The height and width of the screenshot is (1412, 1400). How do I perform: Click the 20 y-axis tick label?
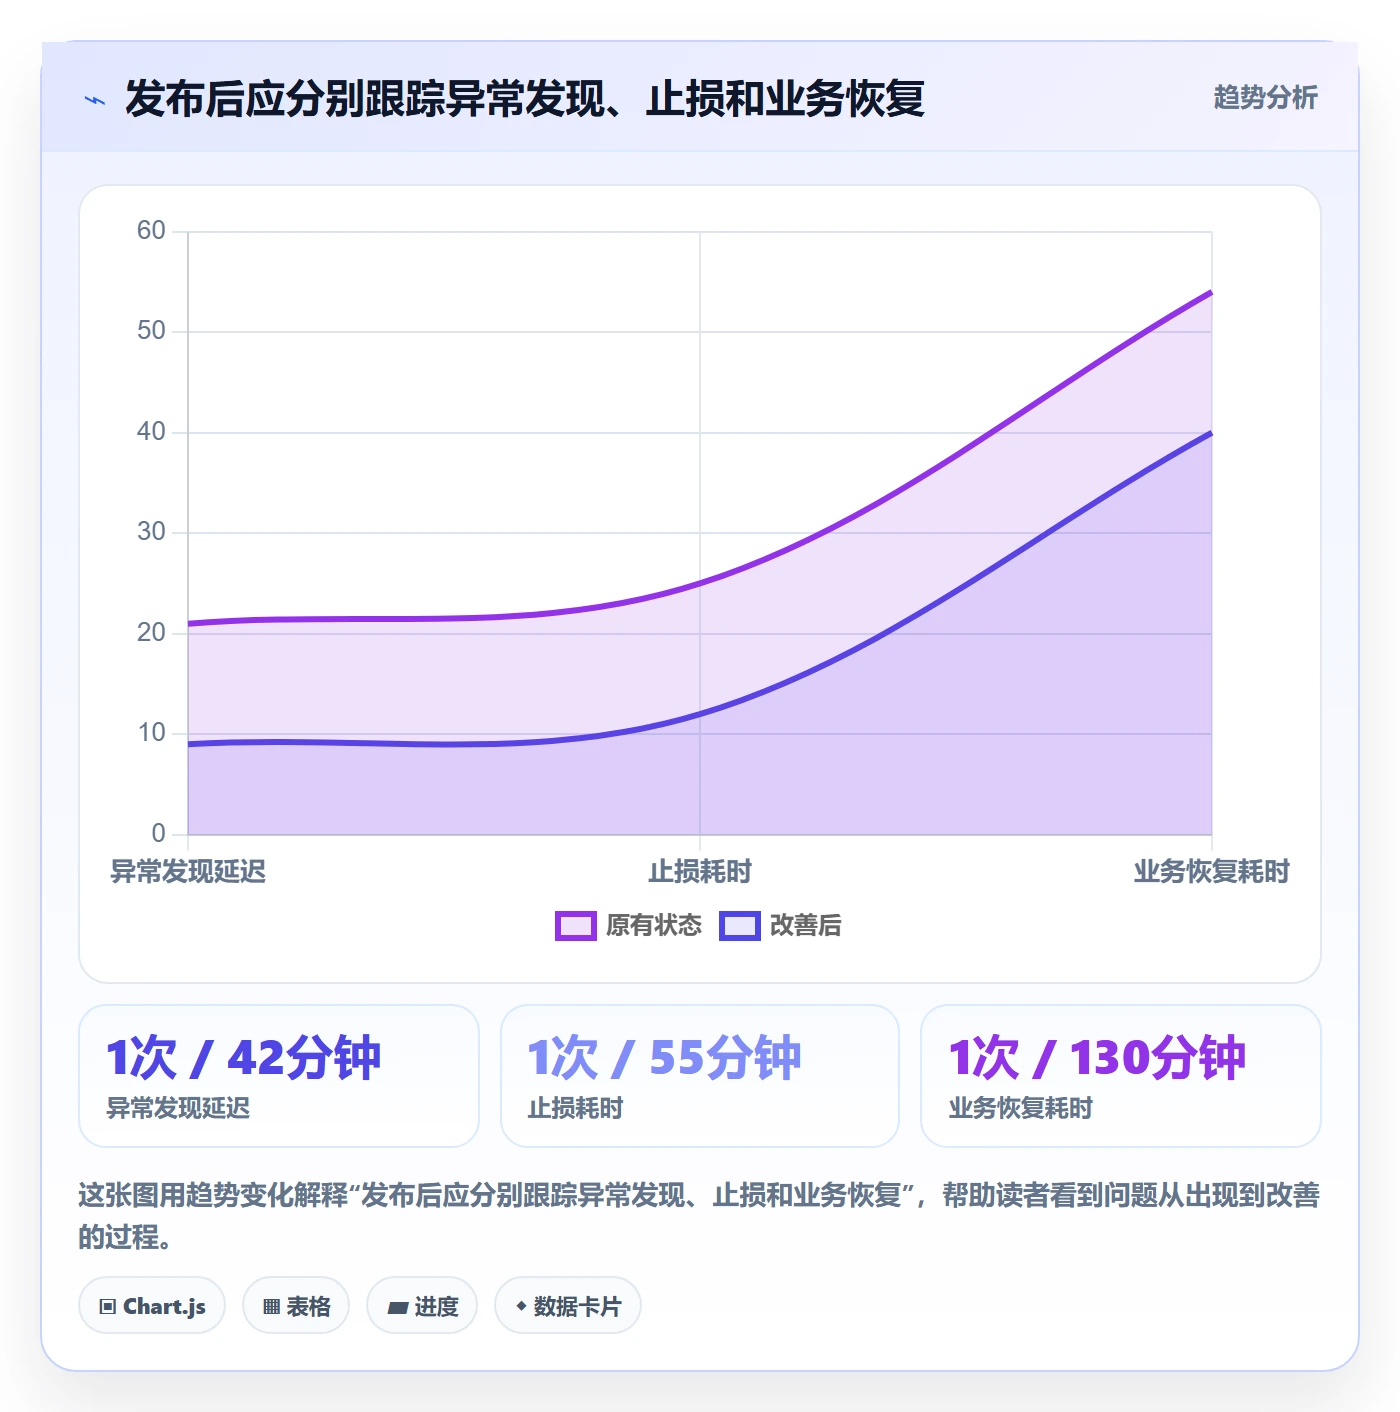(x=151, y=633)
